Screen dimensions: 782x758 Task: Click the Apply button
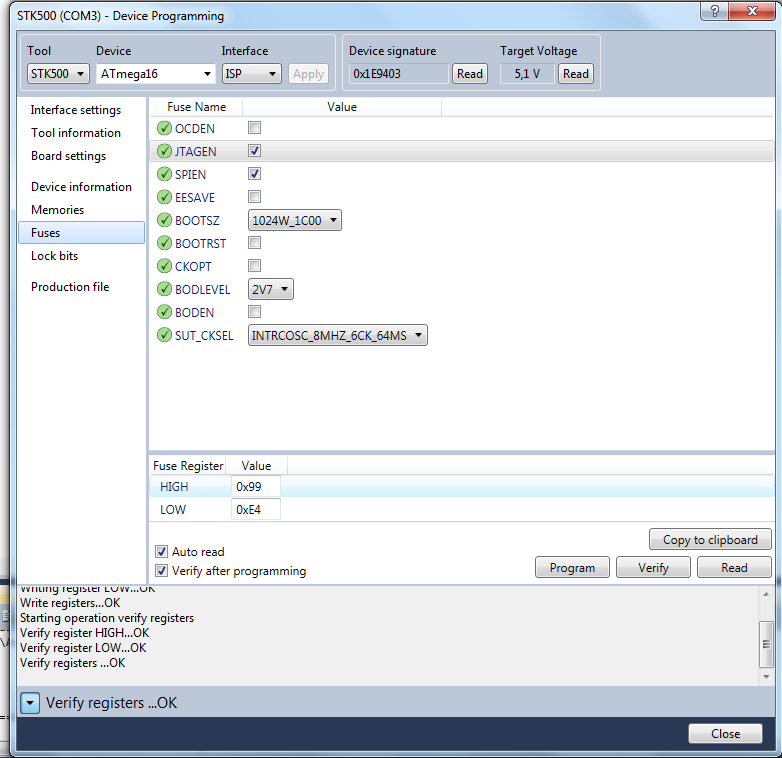click(308, 74)
